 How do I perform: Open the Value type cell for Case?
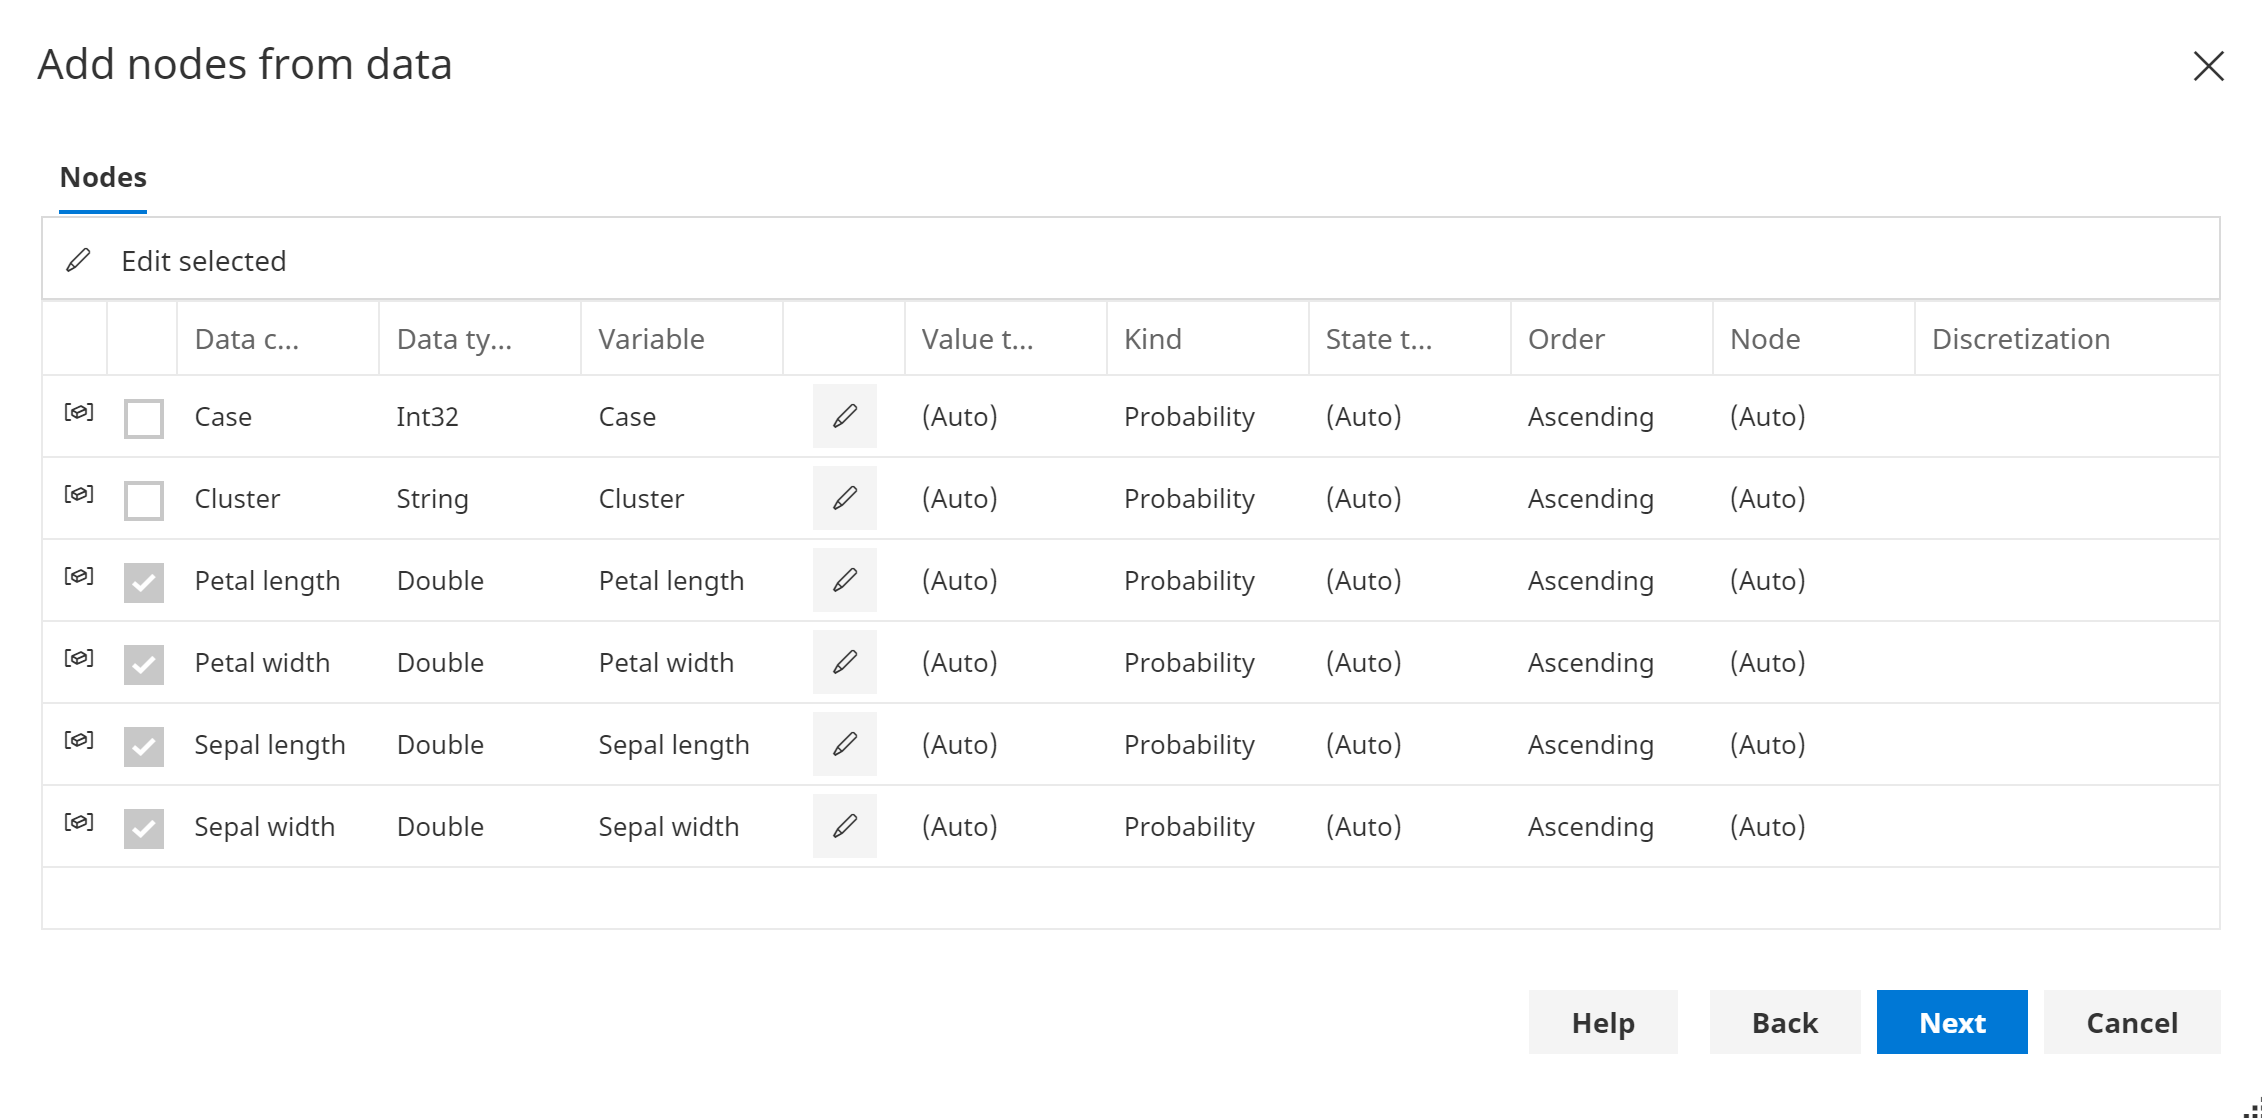coord(958,417)
